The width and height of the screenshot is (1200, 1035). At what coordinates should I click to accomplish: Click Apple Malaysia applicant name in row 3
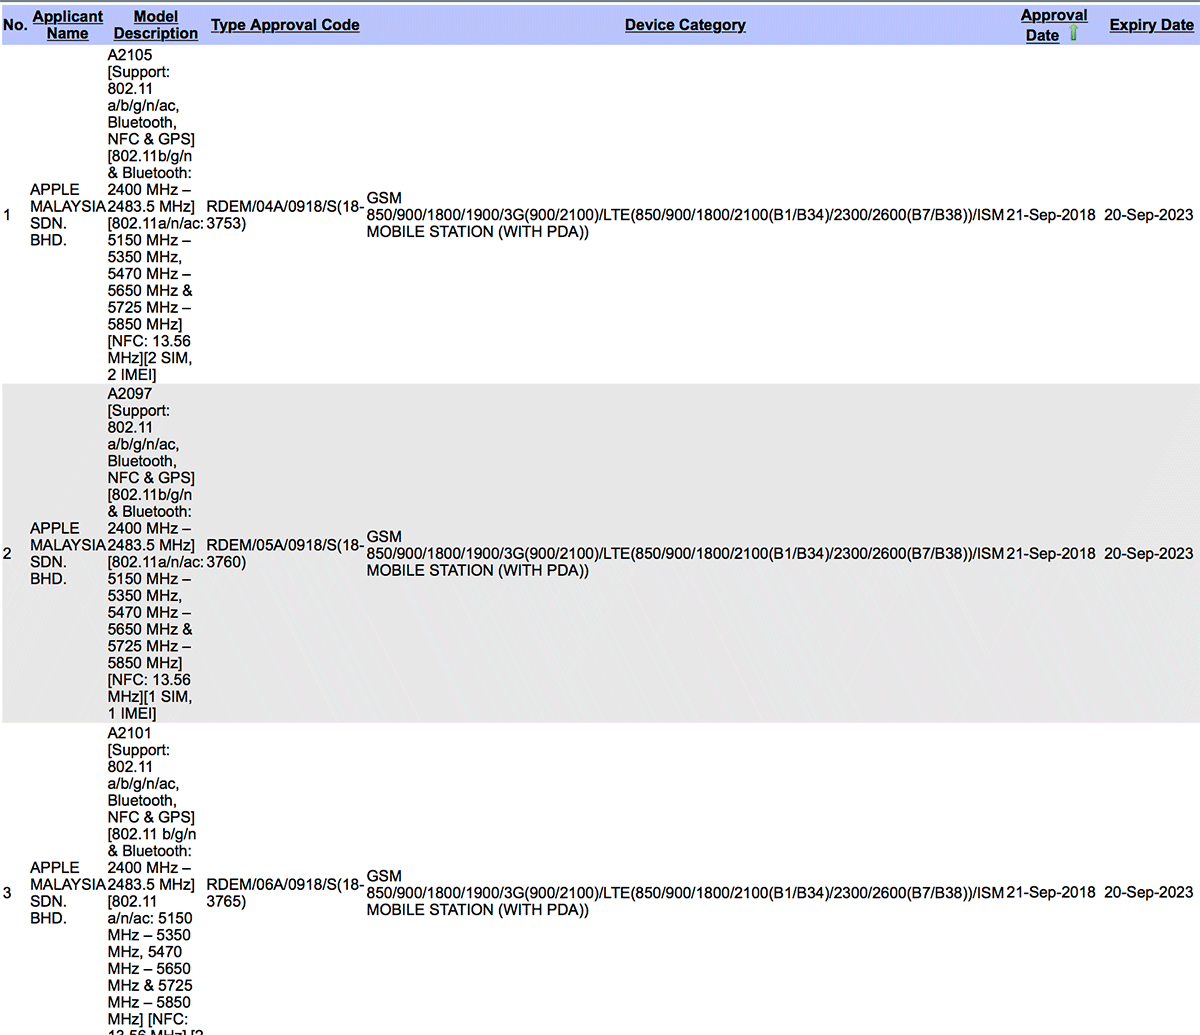(x=66, y=892)
